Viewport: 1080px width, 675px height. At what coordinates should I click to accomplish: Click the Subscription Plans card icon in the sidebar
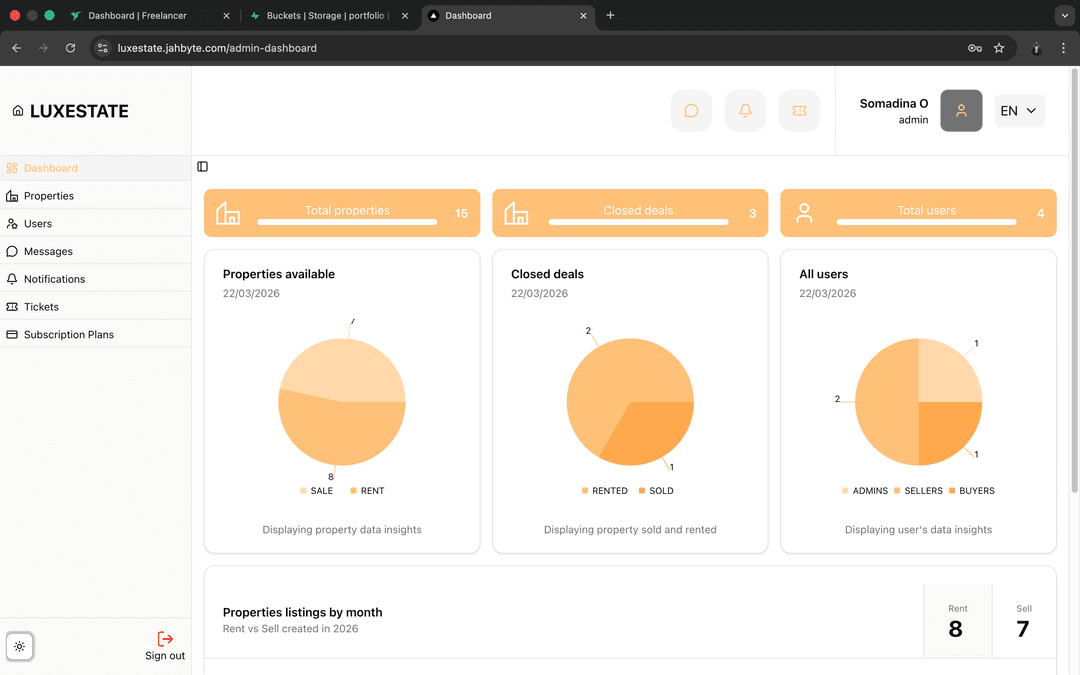[x=13, y=334]
